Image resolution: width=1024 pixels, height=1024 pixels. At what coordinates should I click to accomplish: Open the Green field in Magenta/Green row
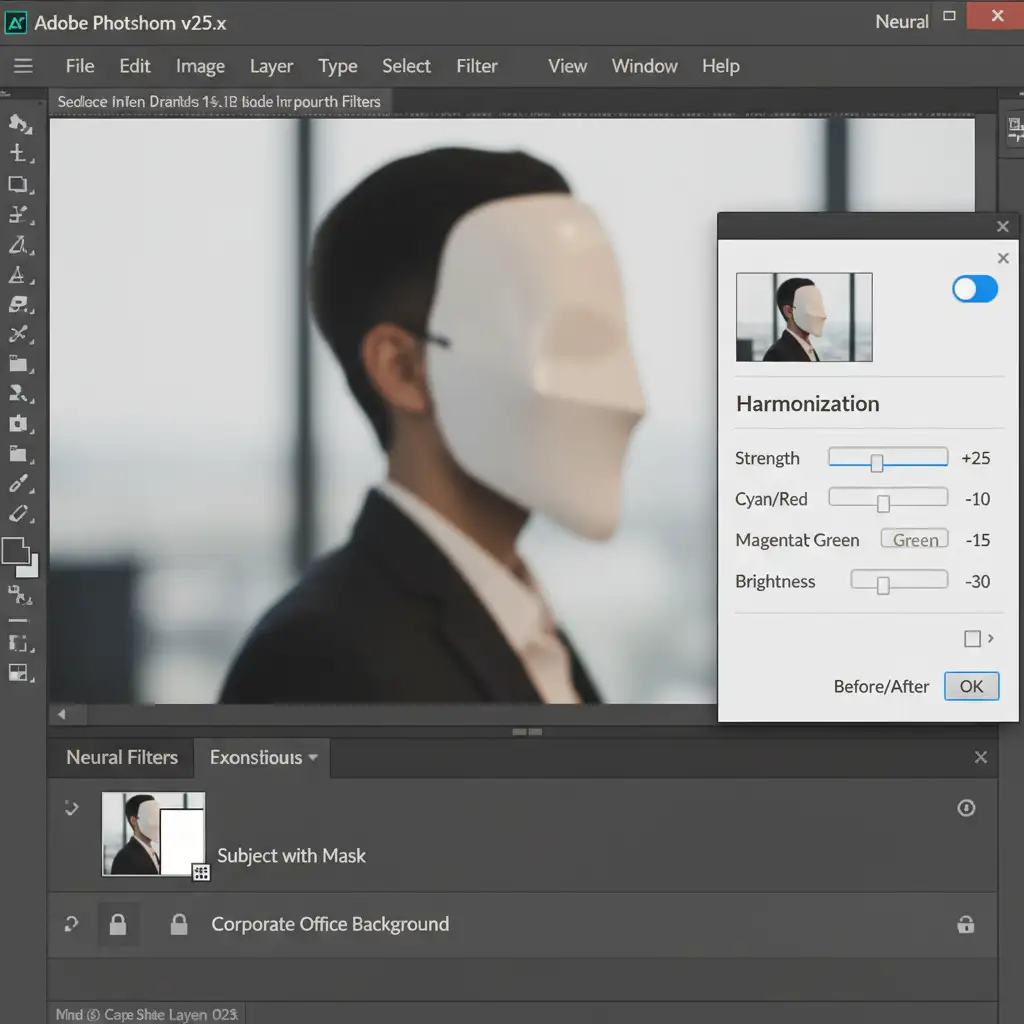pos(915,540)
